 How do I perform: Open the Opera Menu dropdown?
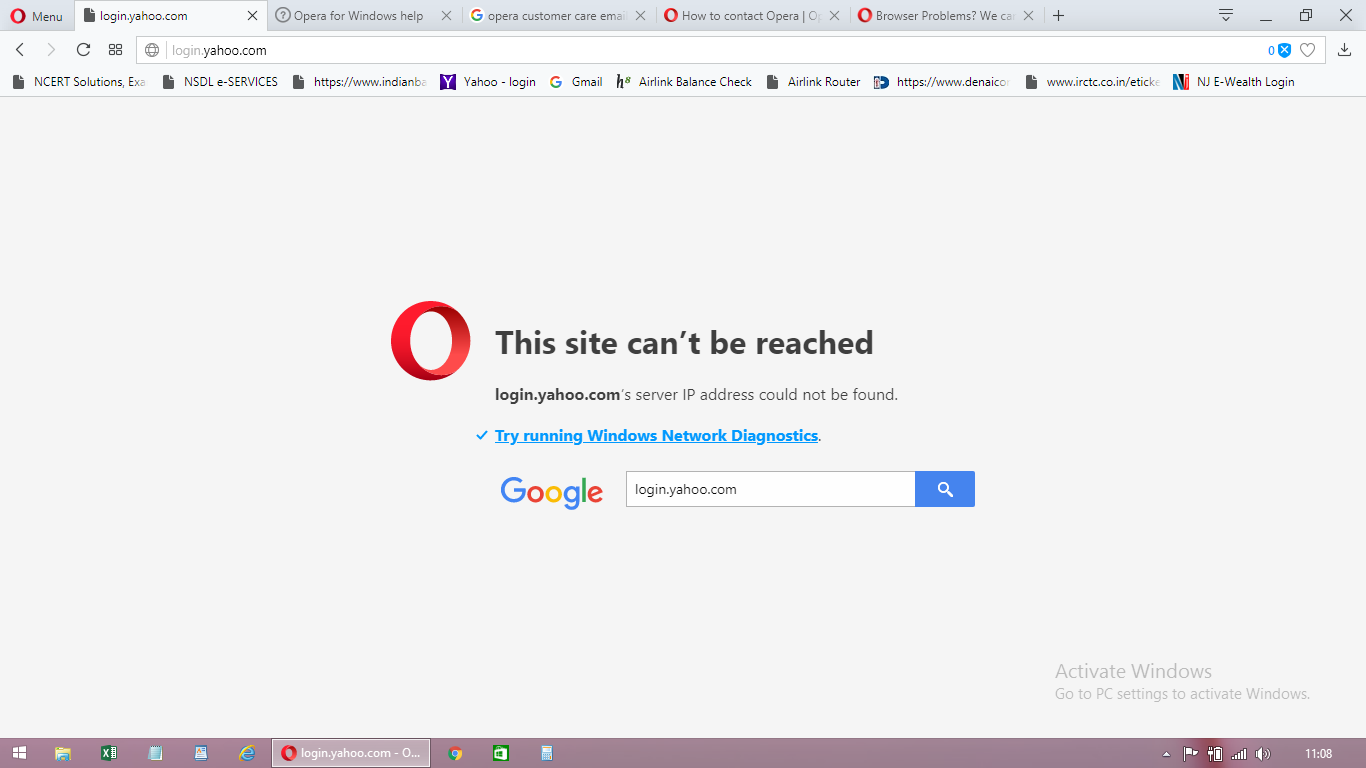[36, 16]
